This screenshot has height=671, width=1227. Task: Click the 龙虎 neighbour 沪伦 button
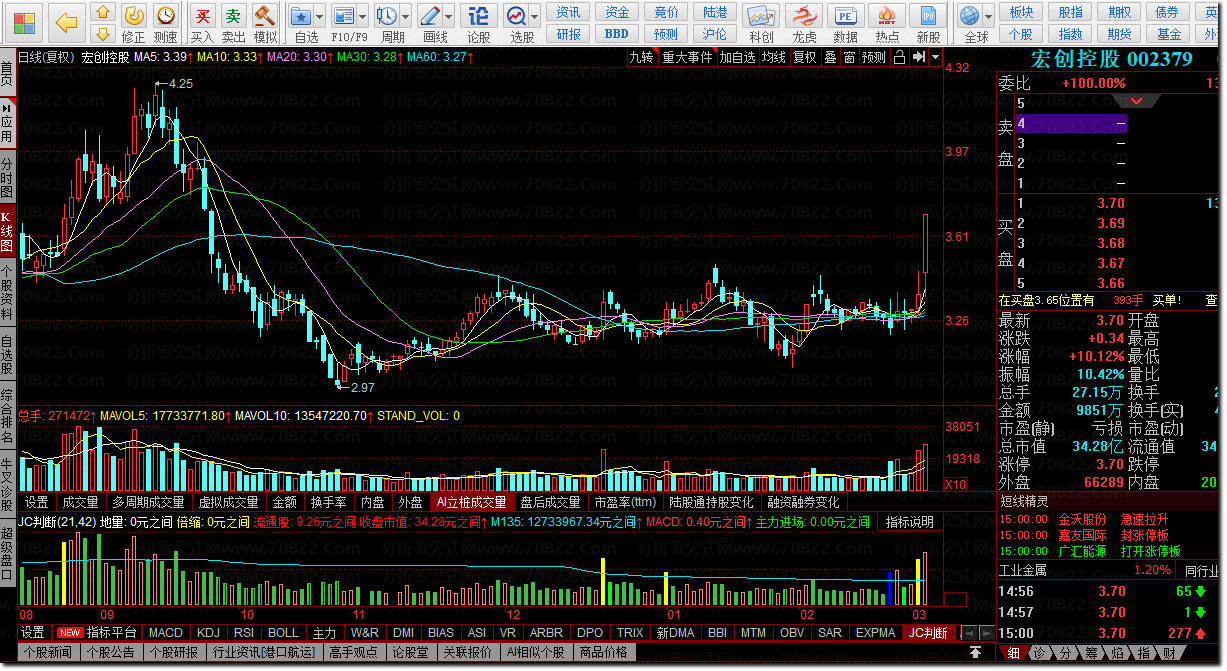(x=715, y=34)
